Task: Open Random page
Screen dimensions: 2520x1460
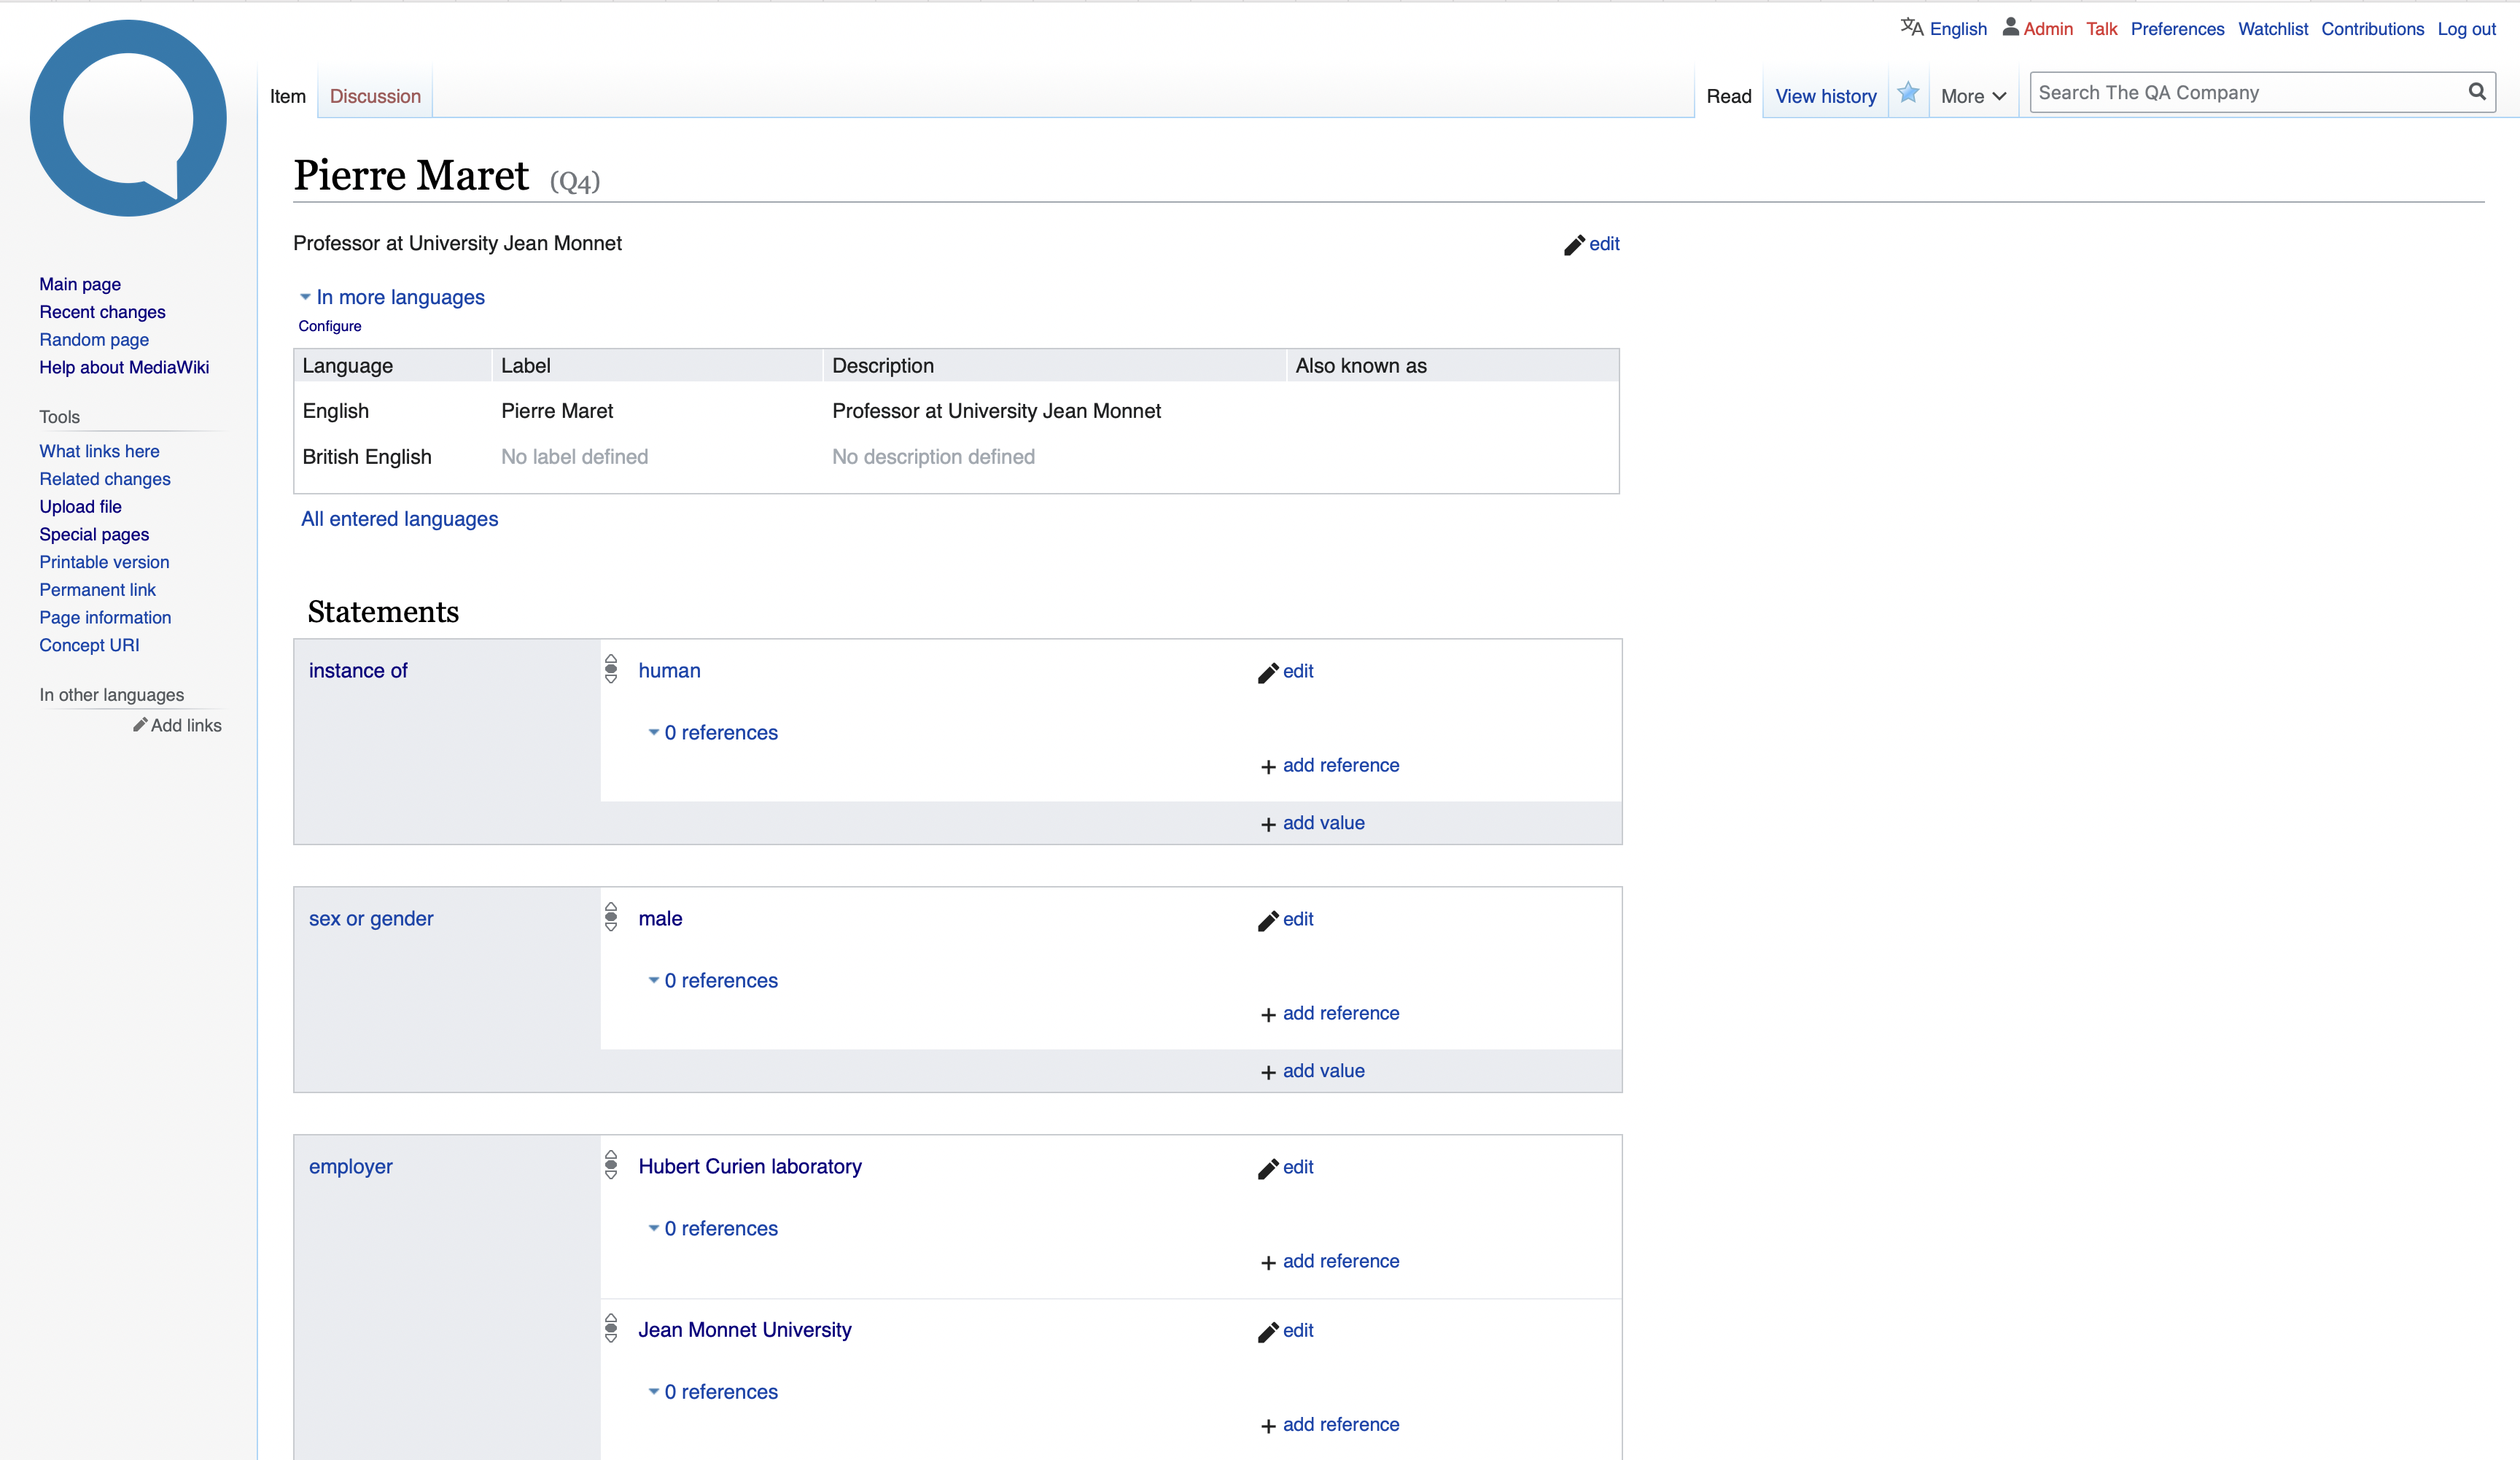Action: click(x=94, y=339)
